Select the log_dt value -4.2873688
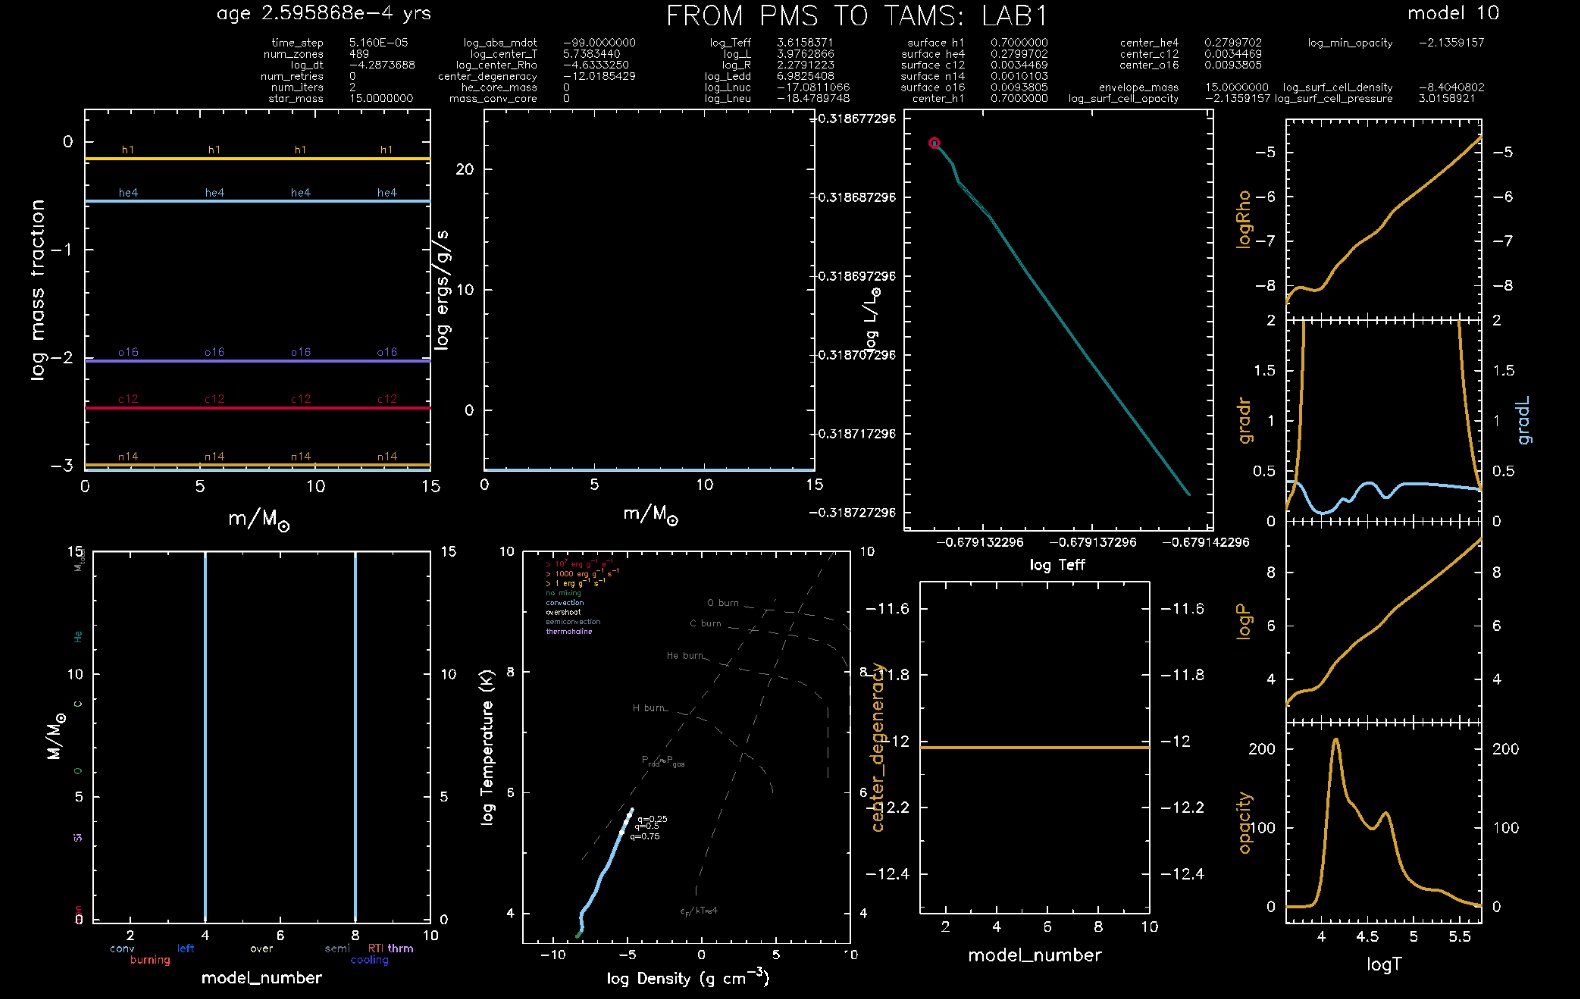The width and height of the screenshot is (1580, 999). tap(382, 65)
